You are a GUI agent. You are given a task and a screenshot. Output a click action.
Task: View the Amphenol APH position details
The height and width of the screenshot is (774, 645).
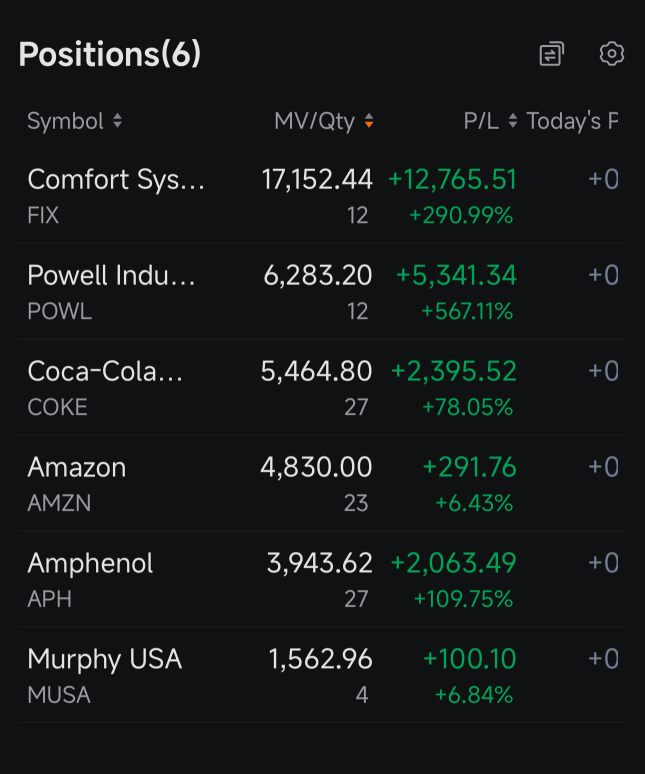[x=322, y=579]
